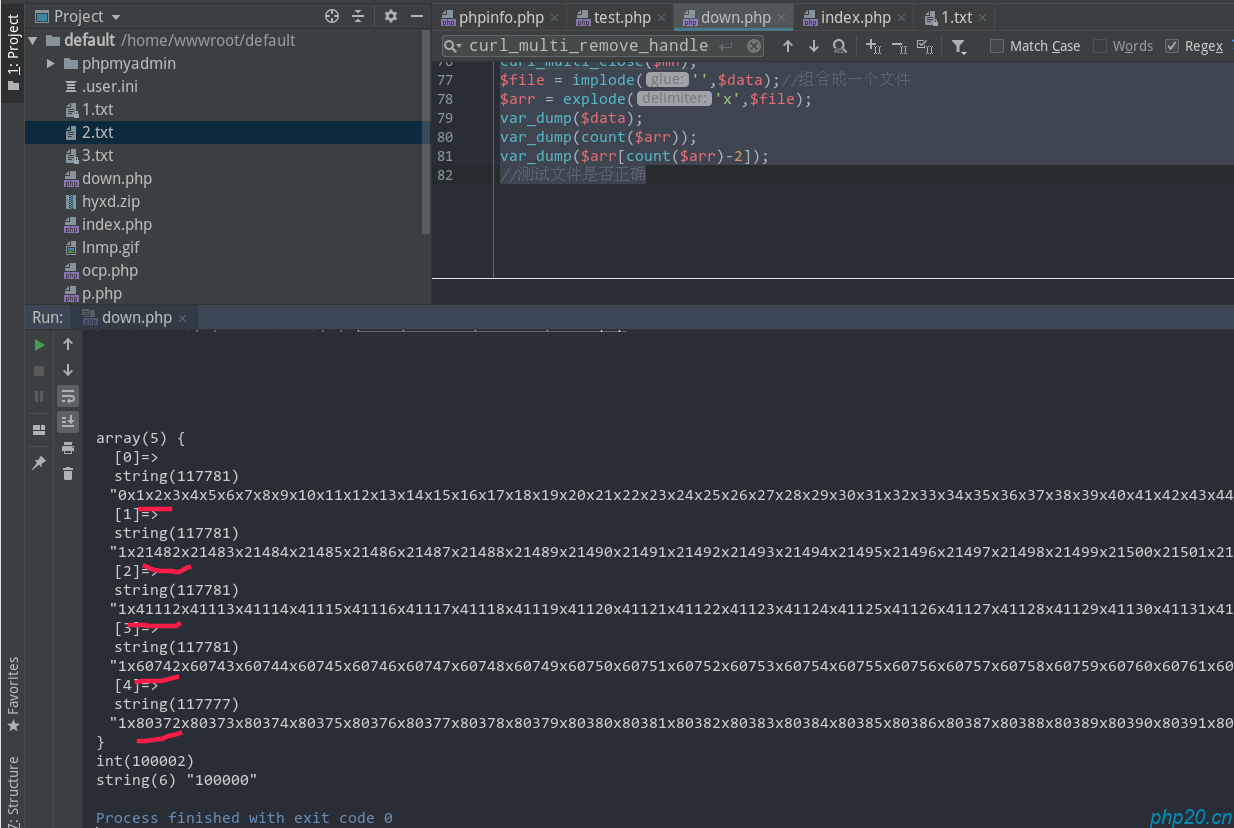Print the console output
This screenshot has height=828, width=1234.
coord(68,448)
